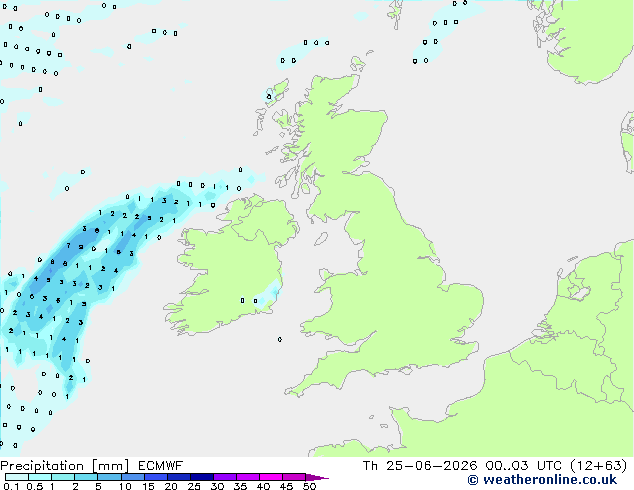
Task: Click the legend label '25'
Action: [194, 486]
